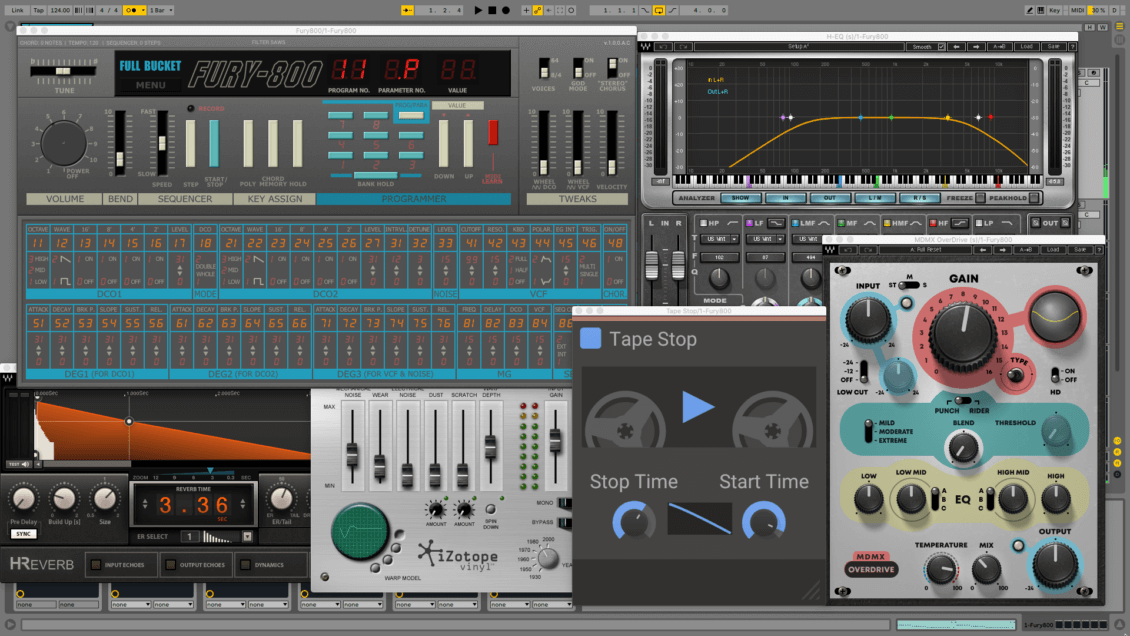This screenshot has width=1130, height=636.
Task: Toggle the green MF band
Action: pos(841,223)
